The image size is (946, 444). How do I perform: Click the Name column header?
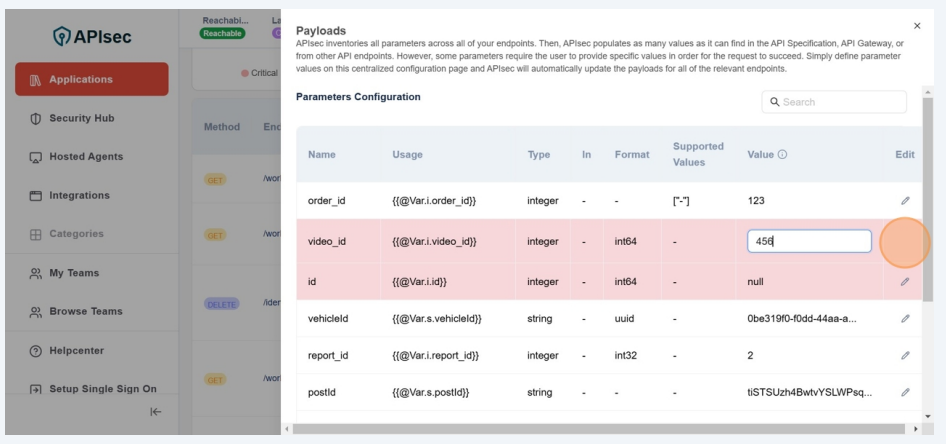[322, 154]
